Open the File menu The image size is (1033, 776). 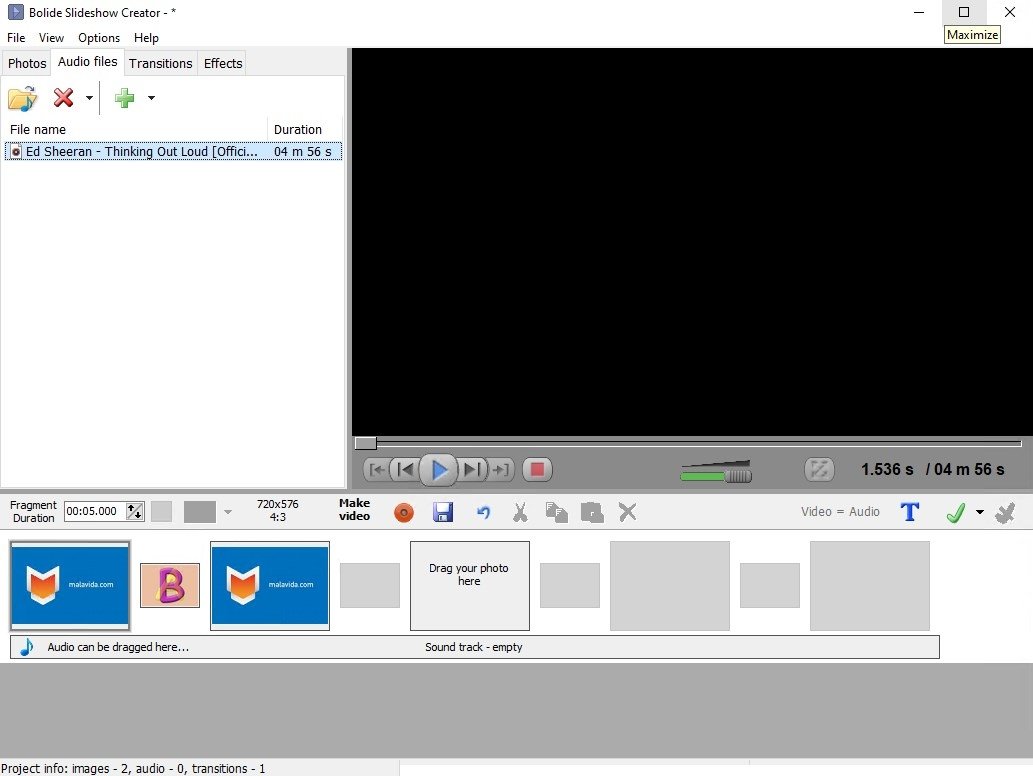16,38
